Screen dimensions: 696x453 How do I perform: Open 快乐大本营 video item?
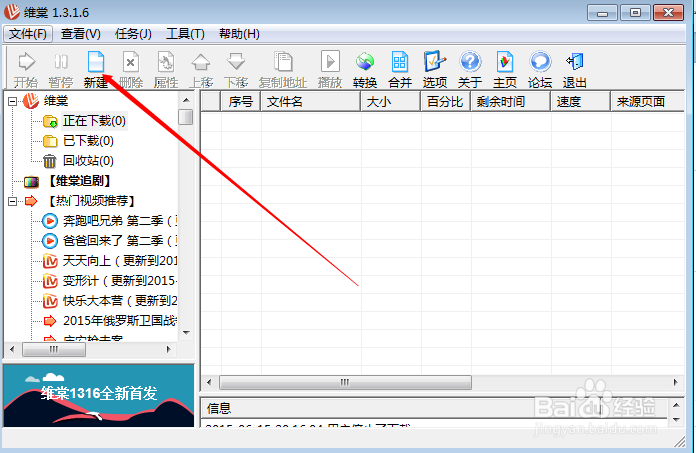(x=120, y=301)
